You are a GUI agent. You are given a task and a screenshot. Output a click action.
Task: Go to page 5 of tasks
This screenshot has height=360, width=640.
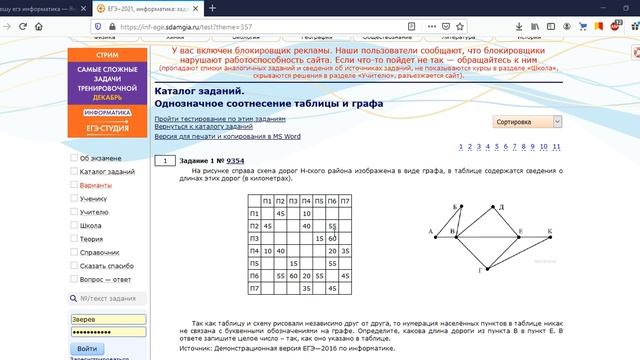point(497,147)
